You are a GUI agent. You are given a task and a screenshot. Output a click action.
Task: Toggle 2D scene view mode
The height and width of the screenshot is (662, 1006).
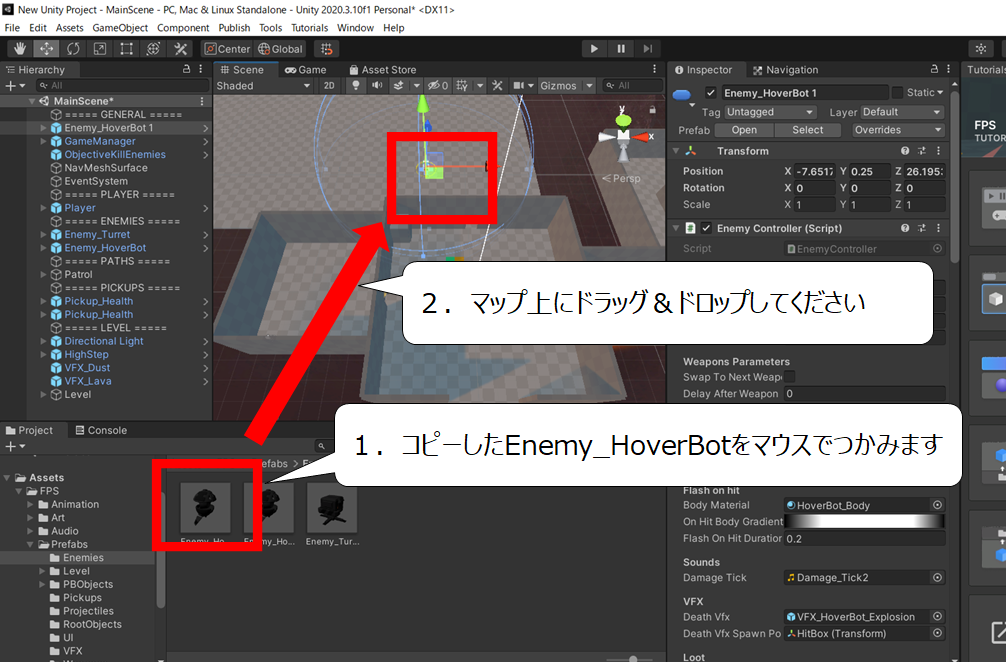(329, 85)
